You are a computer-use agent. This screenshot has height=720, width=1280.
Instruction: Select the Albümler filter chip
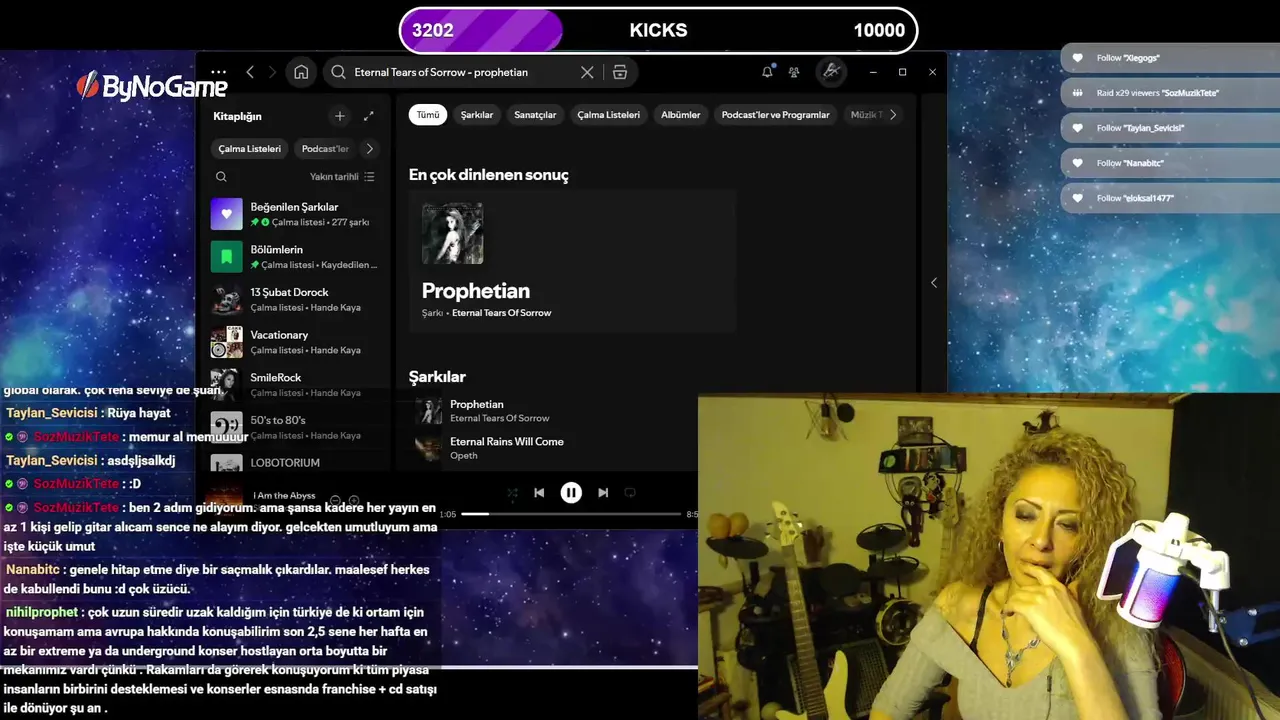pos(681,115)
